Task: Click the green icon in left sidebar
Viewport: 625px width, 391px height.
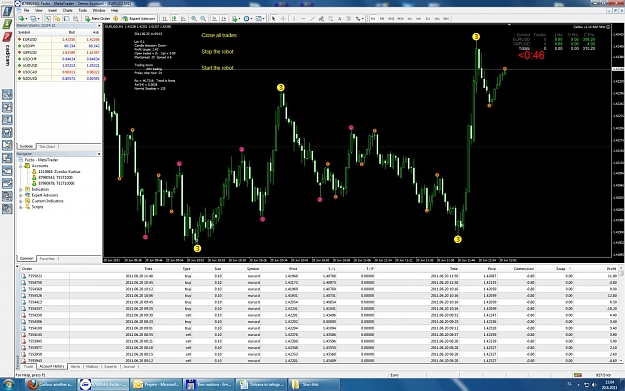Action: (x=7, y=24)
